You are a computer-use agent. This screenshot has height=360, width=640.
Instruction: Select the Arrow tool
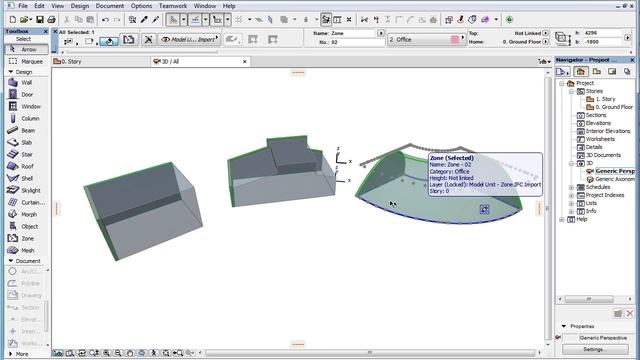click(26, 49)
